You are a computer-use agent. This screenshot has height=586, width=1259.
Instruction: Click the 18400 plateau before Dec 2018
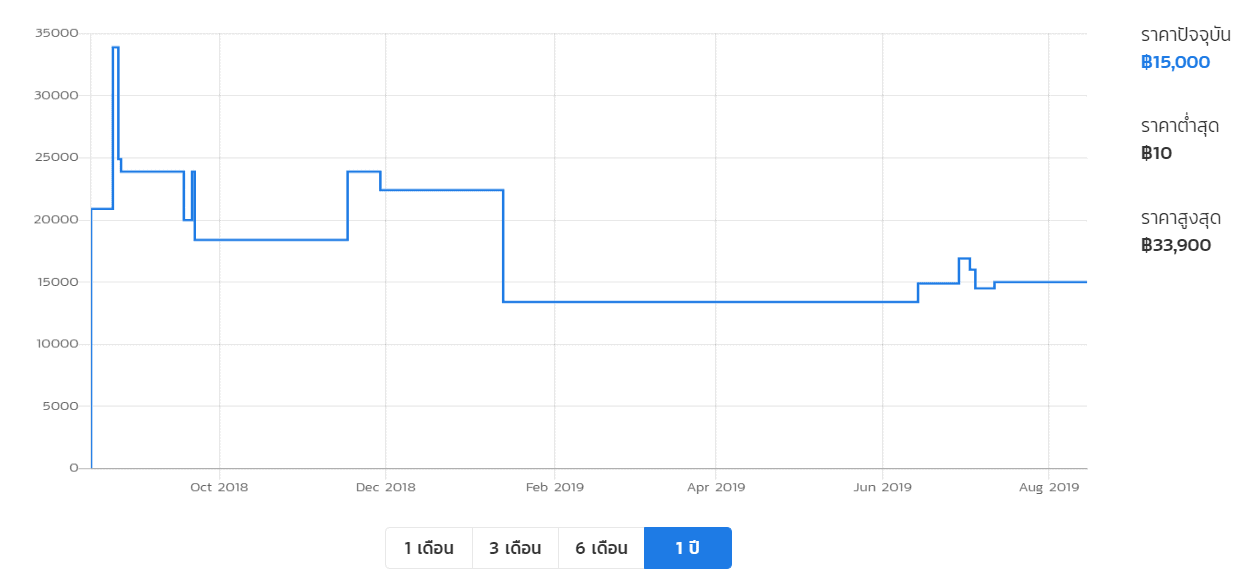(271, 239)
